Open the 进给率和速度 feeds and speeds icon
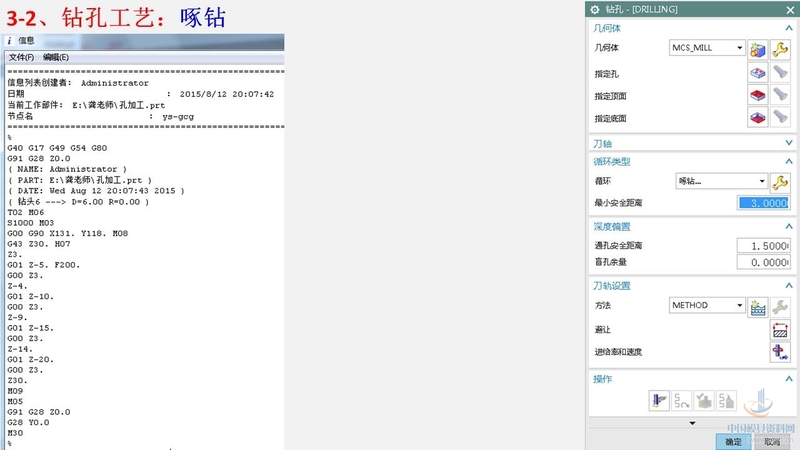 click(780, 352)
